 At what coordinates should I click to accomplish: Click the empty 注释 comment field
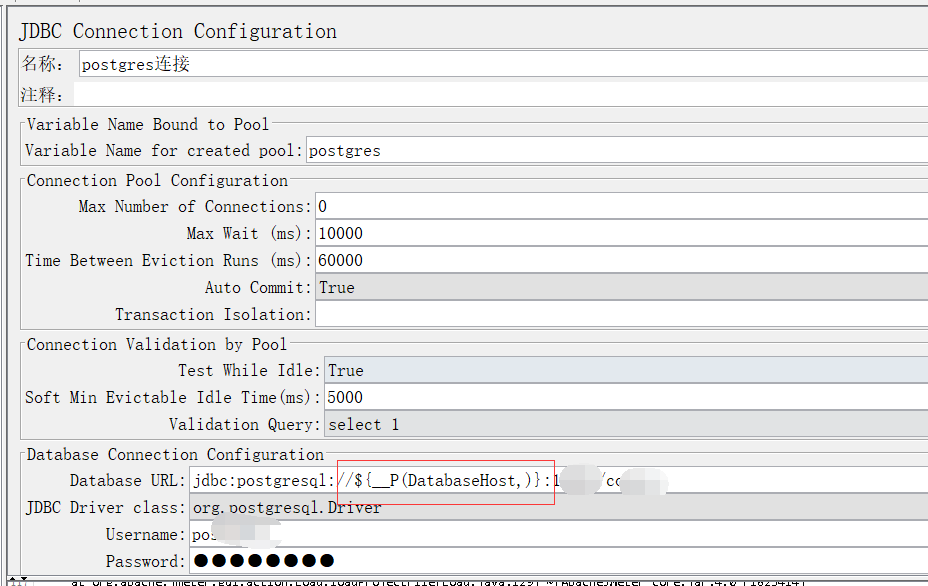point(501,94)
